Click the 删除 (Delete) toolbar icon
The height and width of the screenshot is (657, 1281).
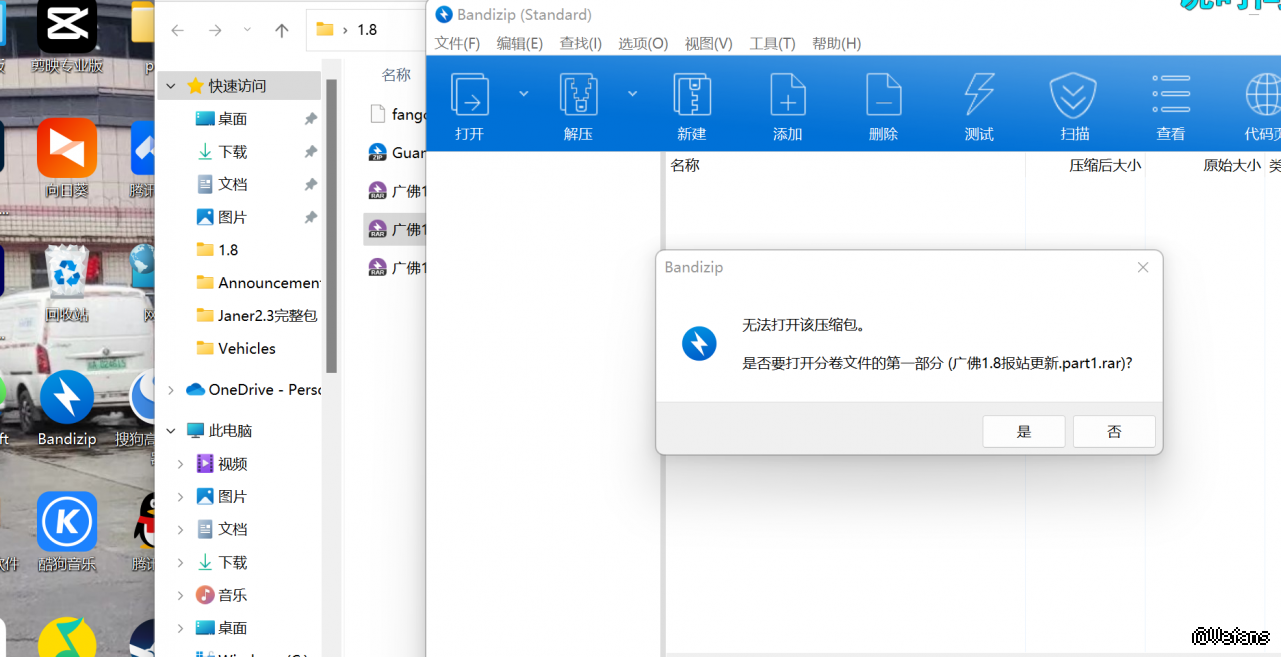click(x=884, y=95)
